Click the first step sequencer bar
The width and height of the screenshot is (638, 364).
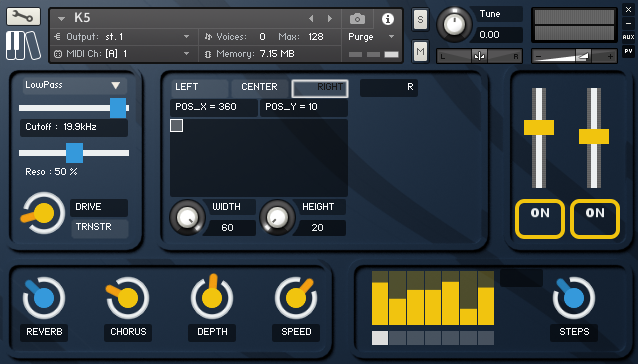[380, 304]
